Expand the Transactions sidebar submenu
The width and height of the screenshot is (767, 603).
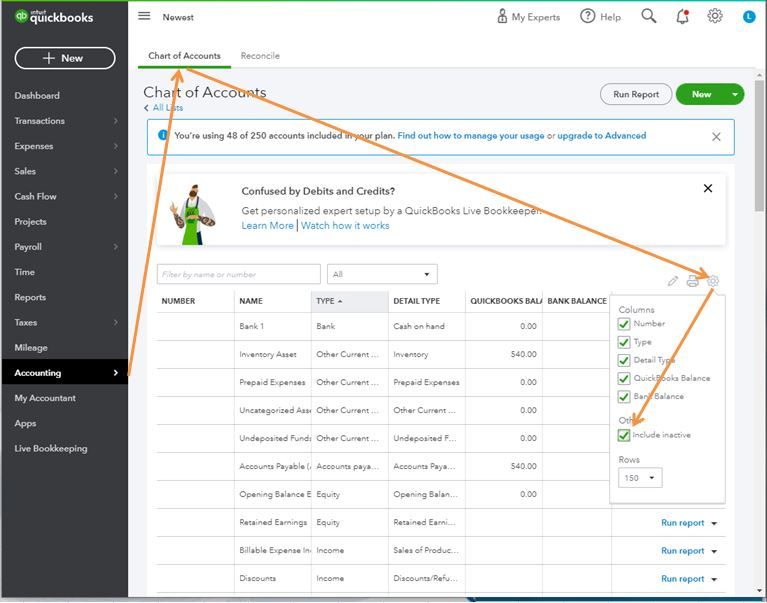click(115, 121)
